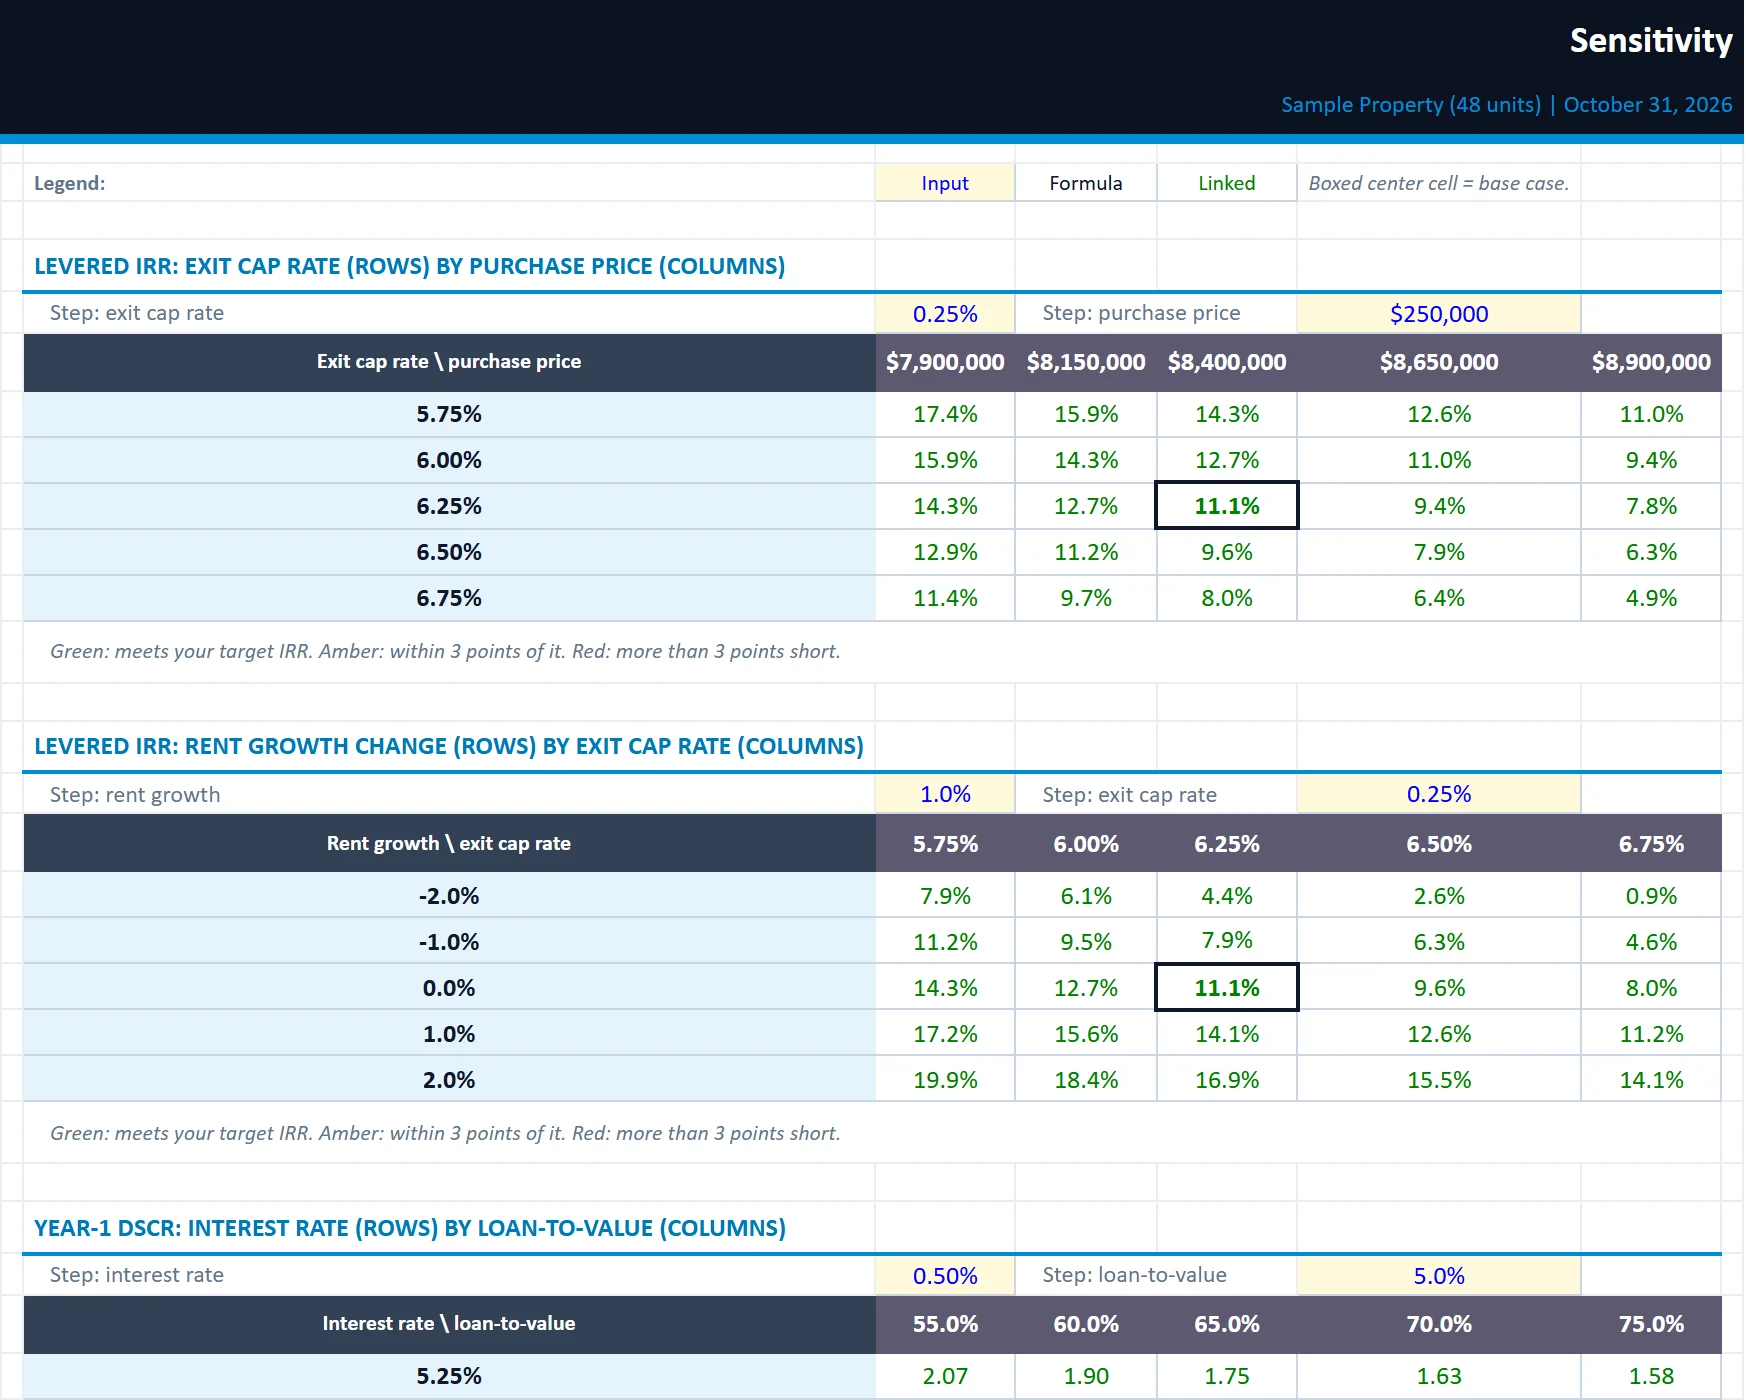Click the 19.9% IRR cell
1746x1400 pixels.
coord(945,1080)
